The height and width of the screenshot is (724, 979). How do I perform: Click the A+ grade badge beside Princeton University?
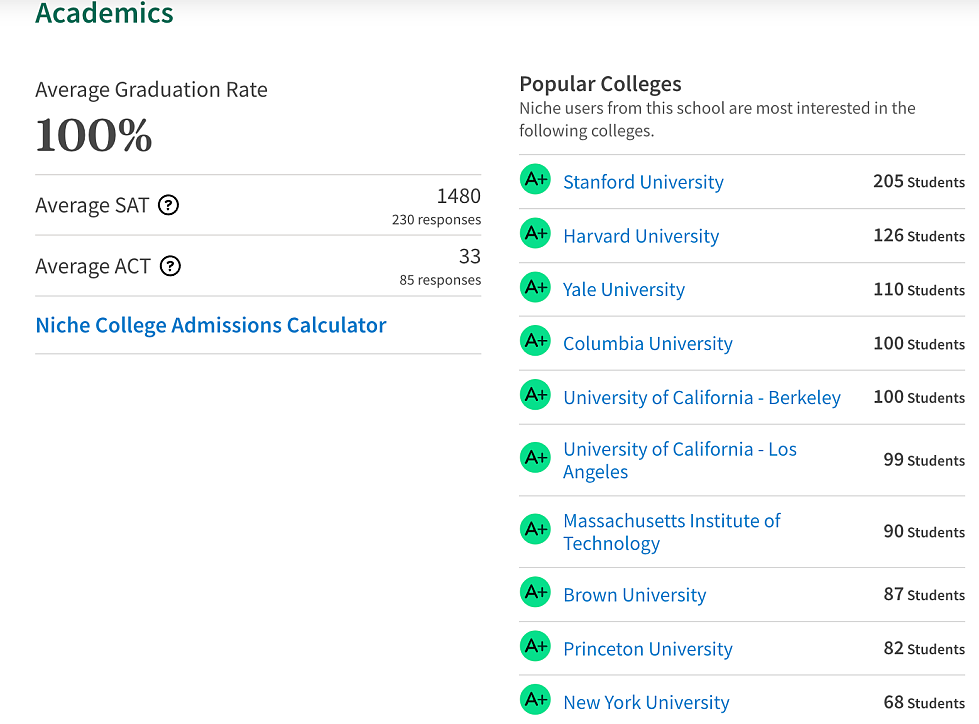click(535, 646)
